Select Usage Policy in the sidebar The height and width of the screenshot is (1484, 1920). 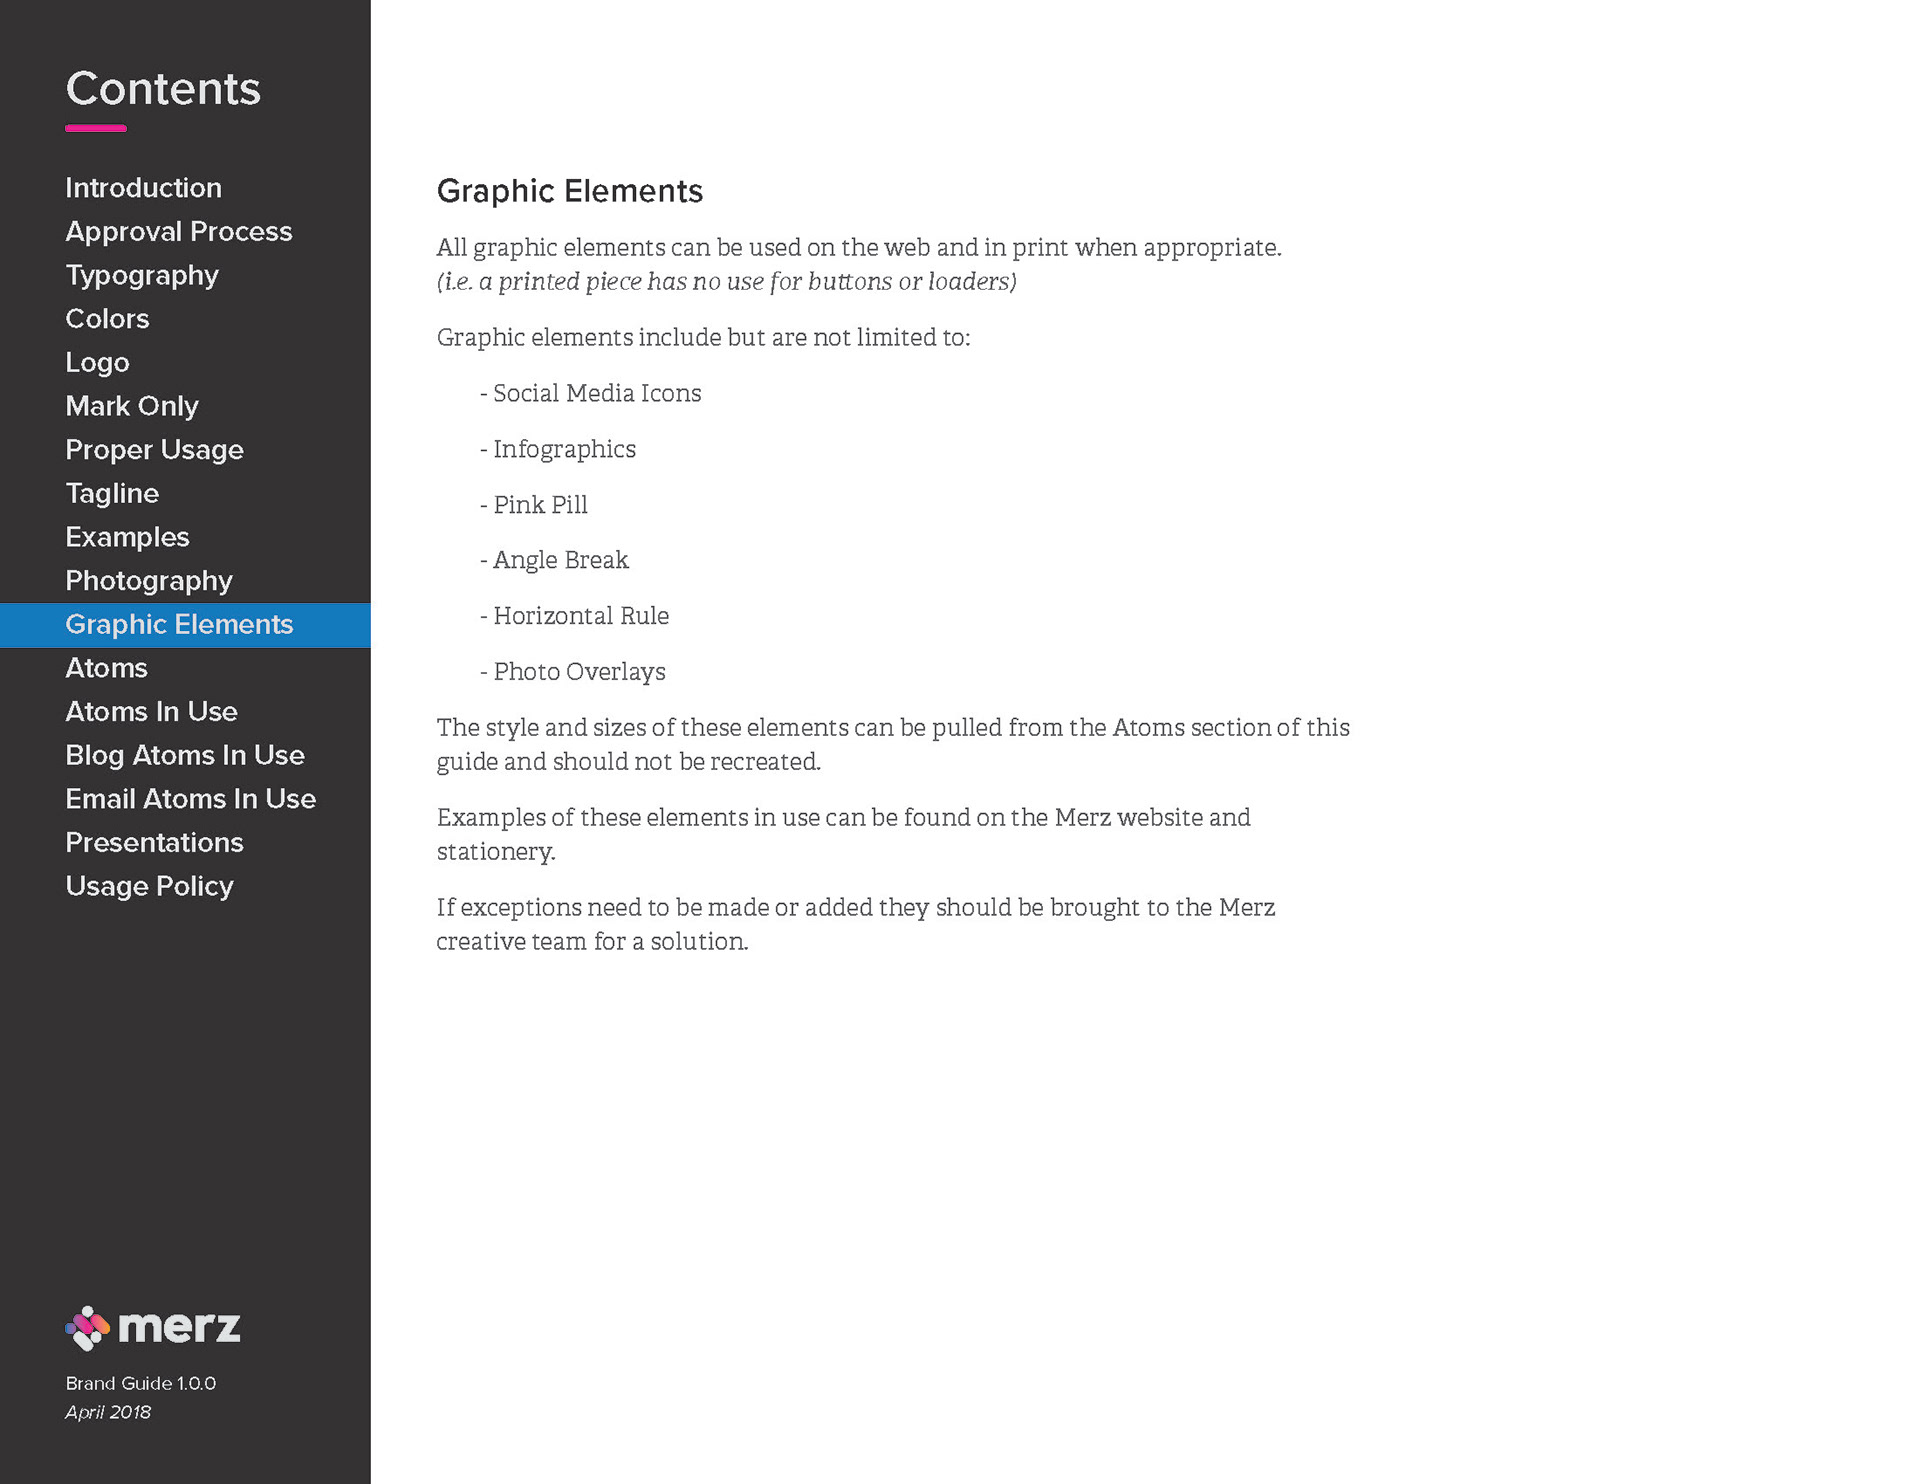(149, 886)
